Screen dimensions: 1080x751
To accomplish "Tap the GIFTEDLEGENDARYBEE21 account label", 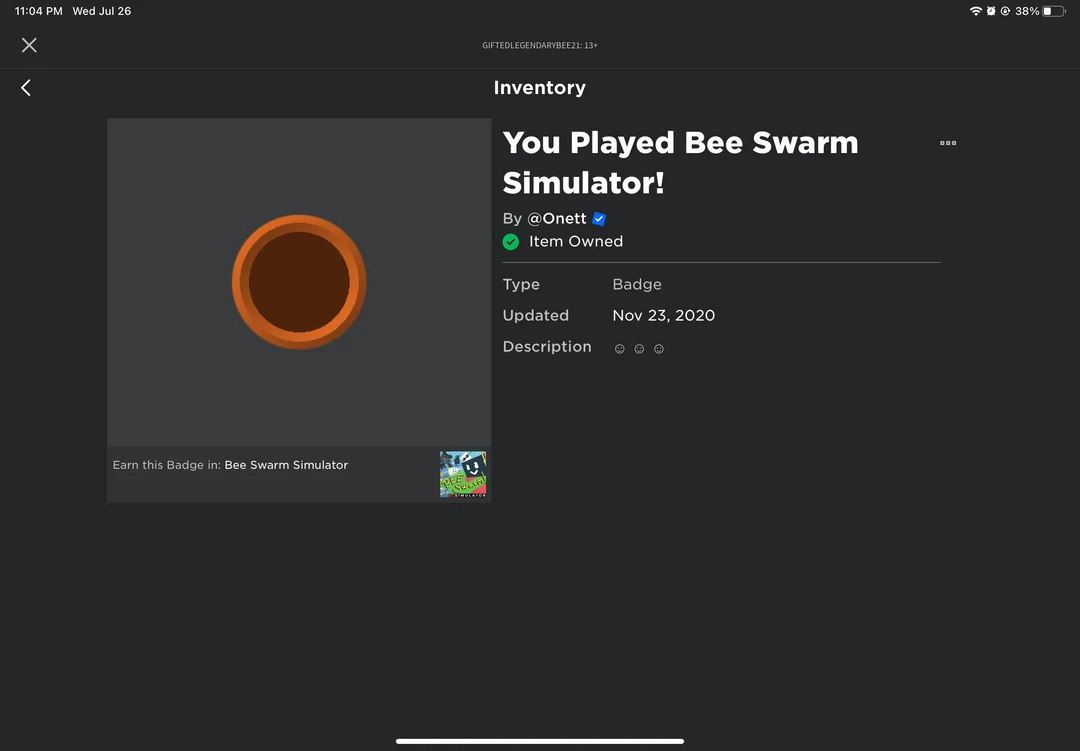I will (x=539, y=45).
